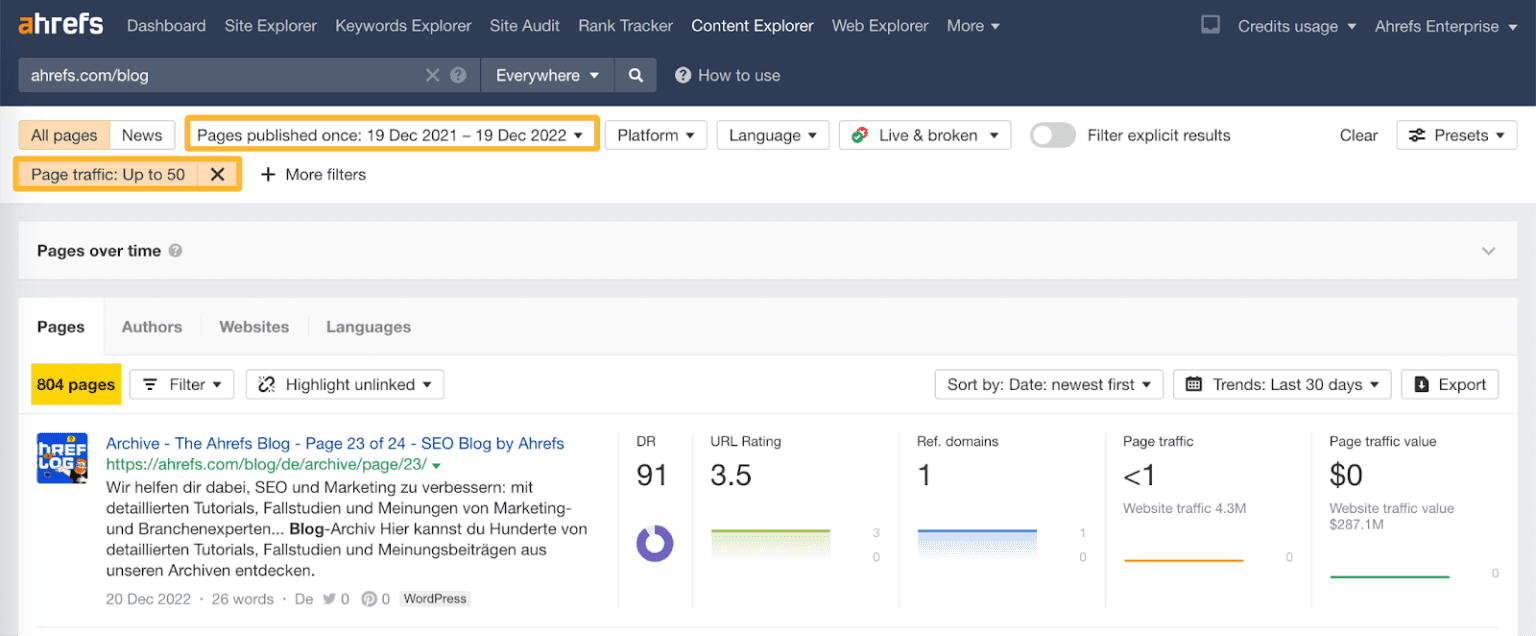
Task: Click the Page traffic: Up to 50 filter
Action: [108, 174]
